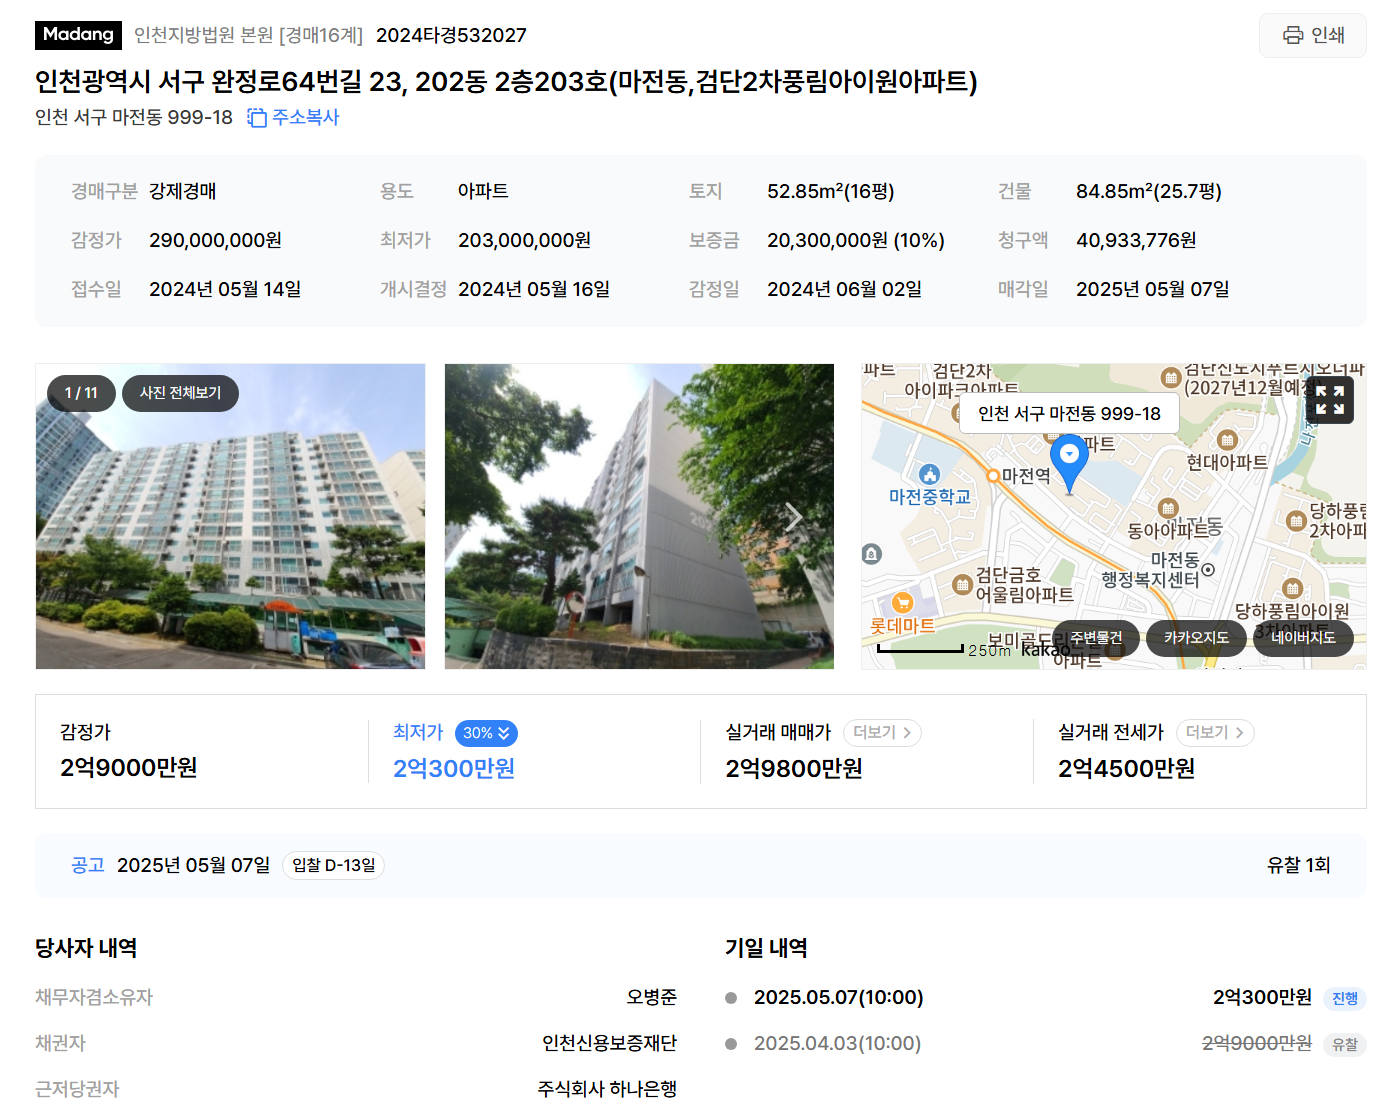Image resolution: width=1384 pixels, height=1112 pixels.
Task: Click the 최저가 label in price summary
Action: 418,732
